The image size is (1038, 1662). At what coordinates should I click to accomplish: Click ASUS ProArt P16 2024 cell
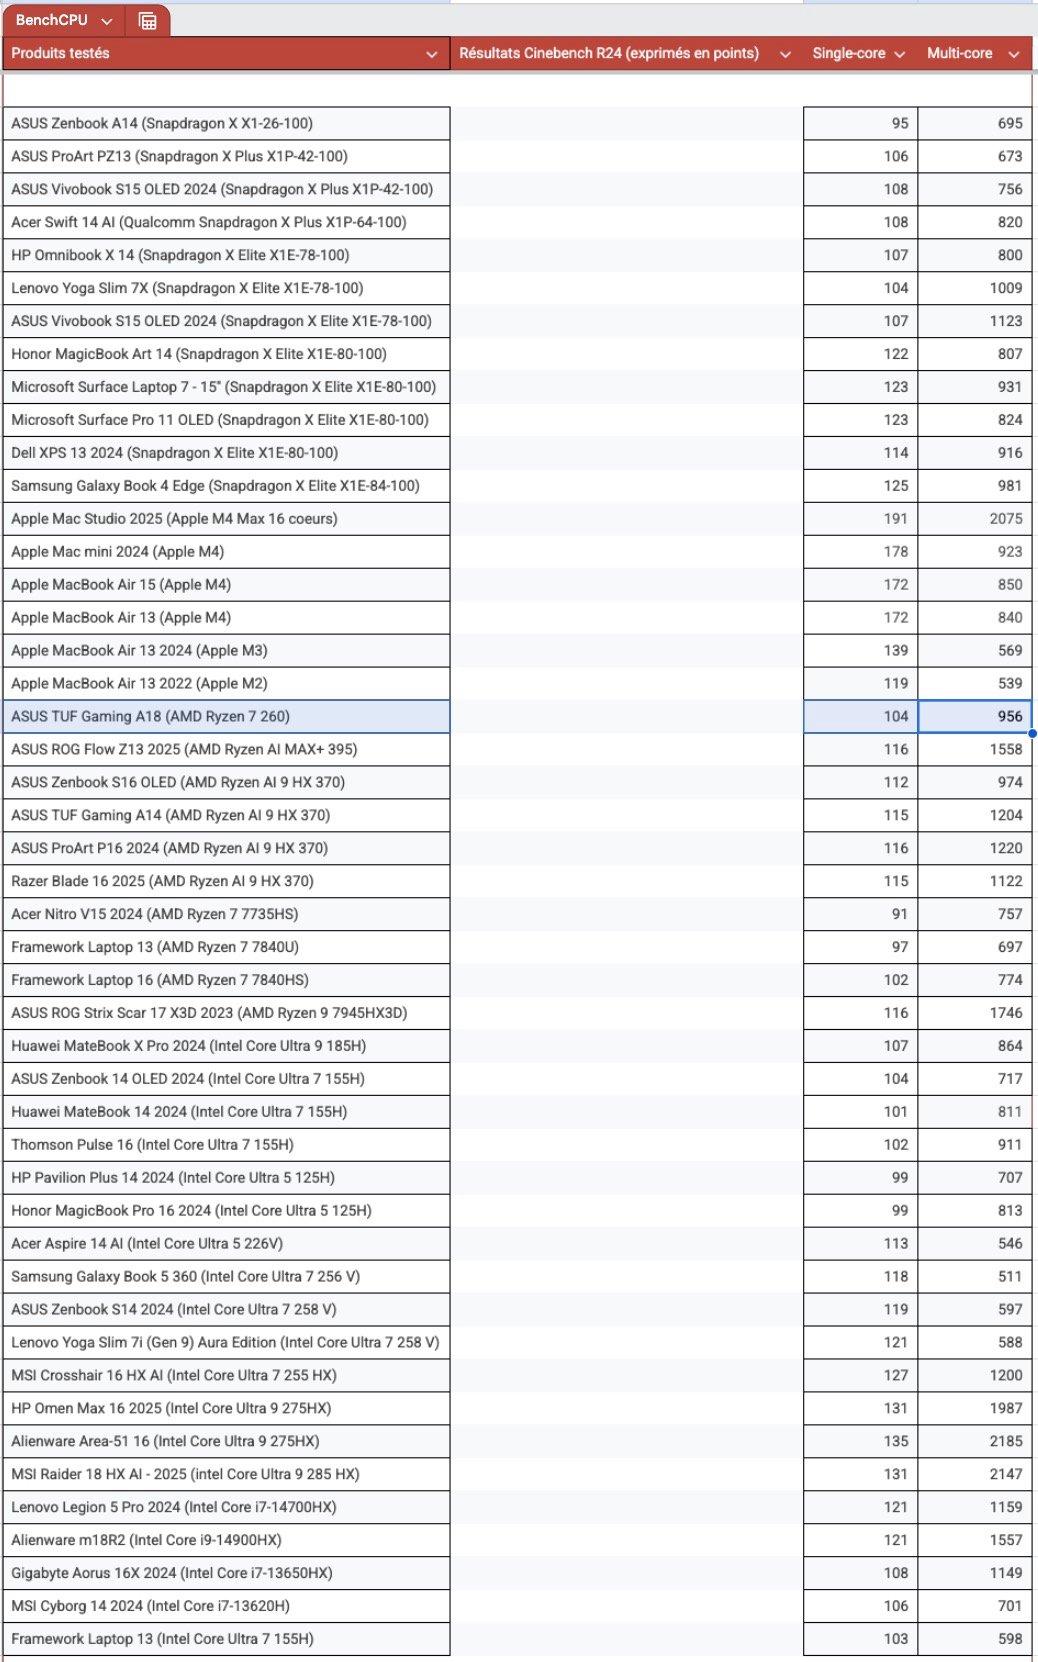click(x=226, y=849)
